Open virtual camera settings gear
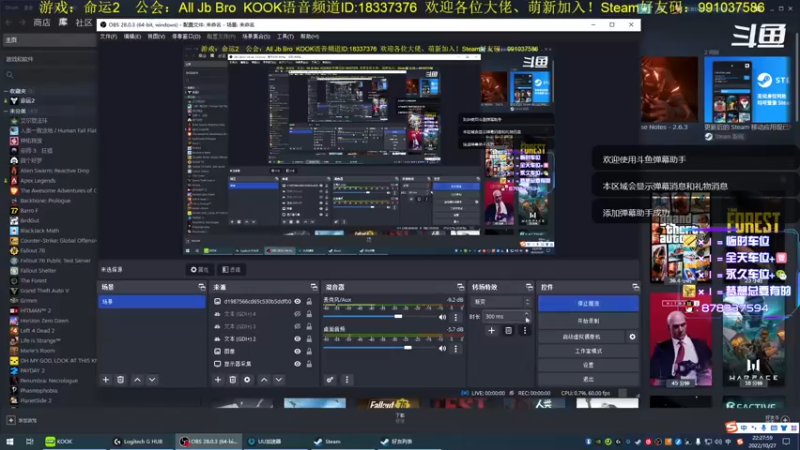Image resolution: width=800 pixels, height=450 pixels. tap(633, 337)
